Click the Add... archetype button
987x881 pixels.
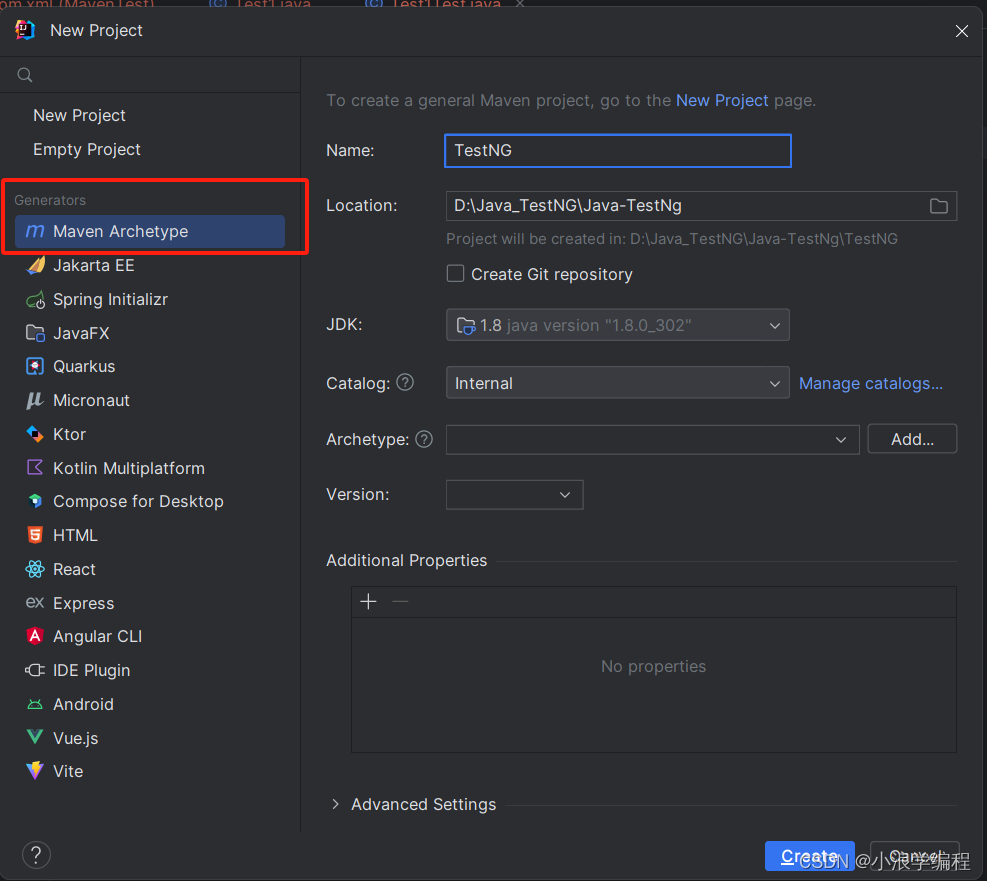(912, 439)
